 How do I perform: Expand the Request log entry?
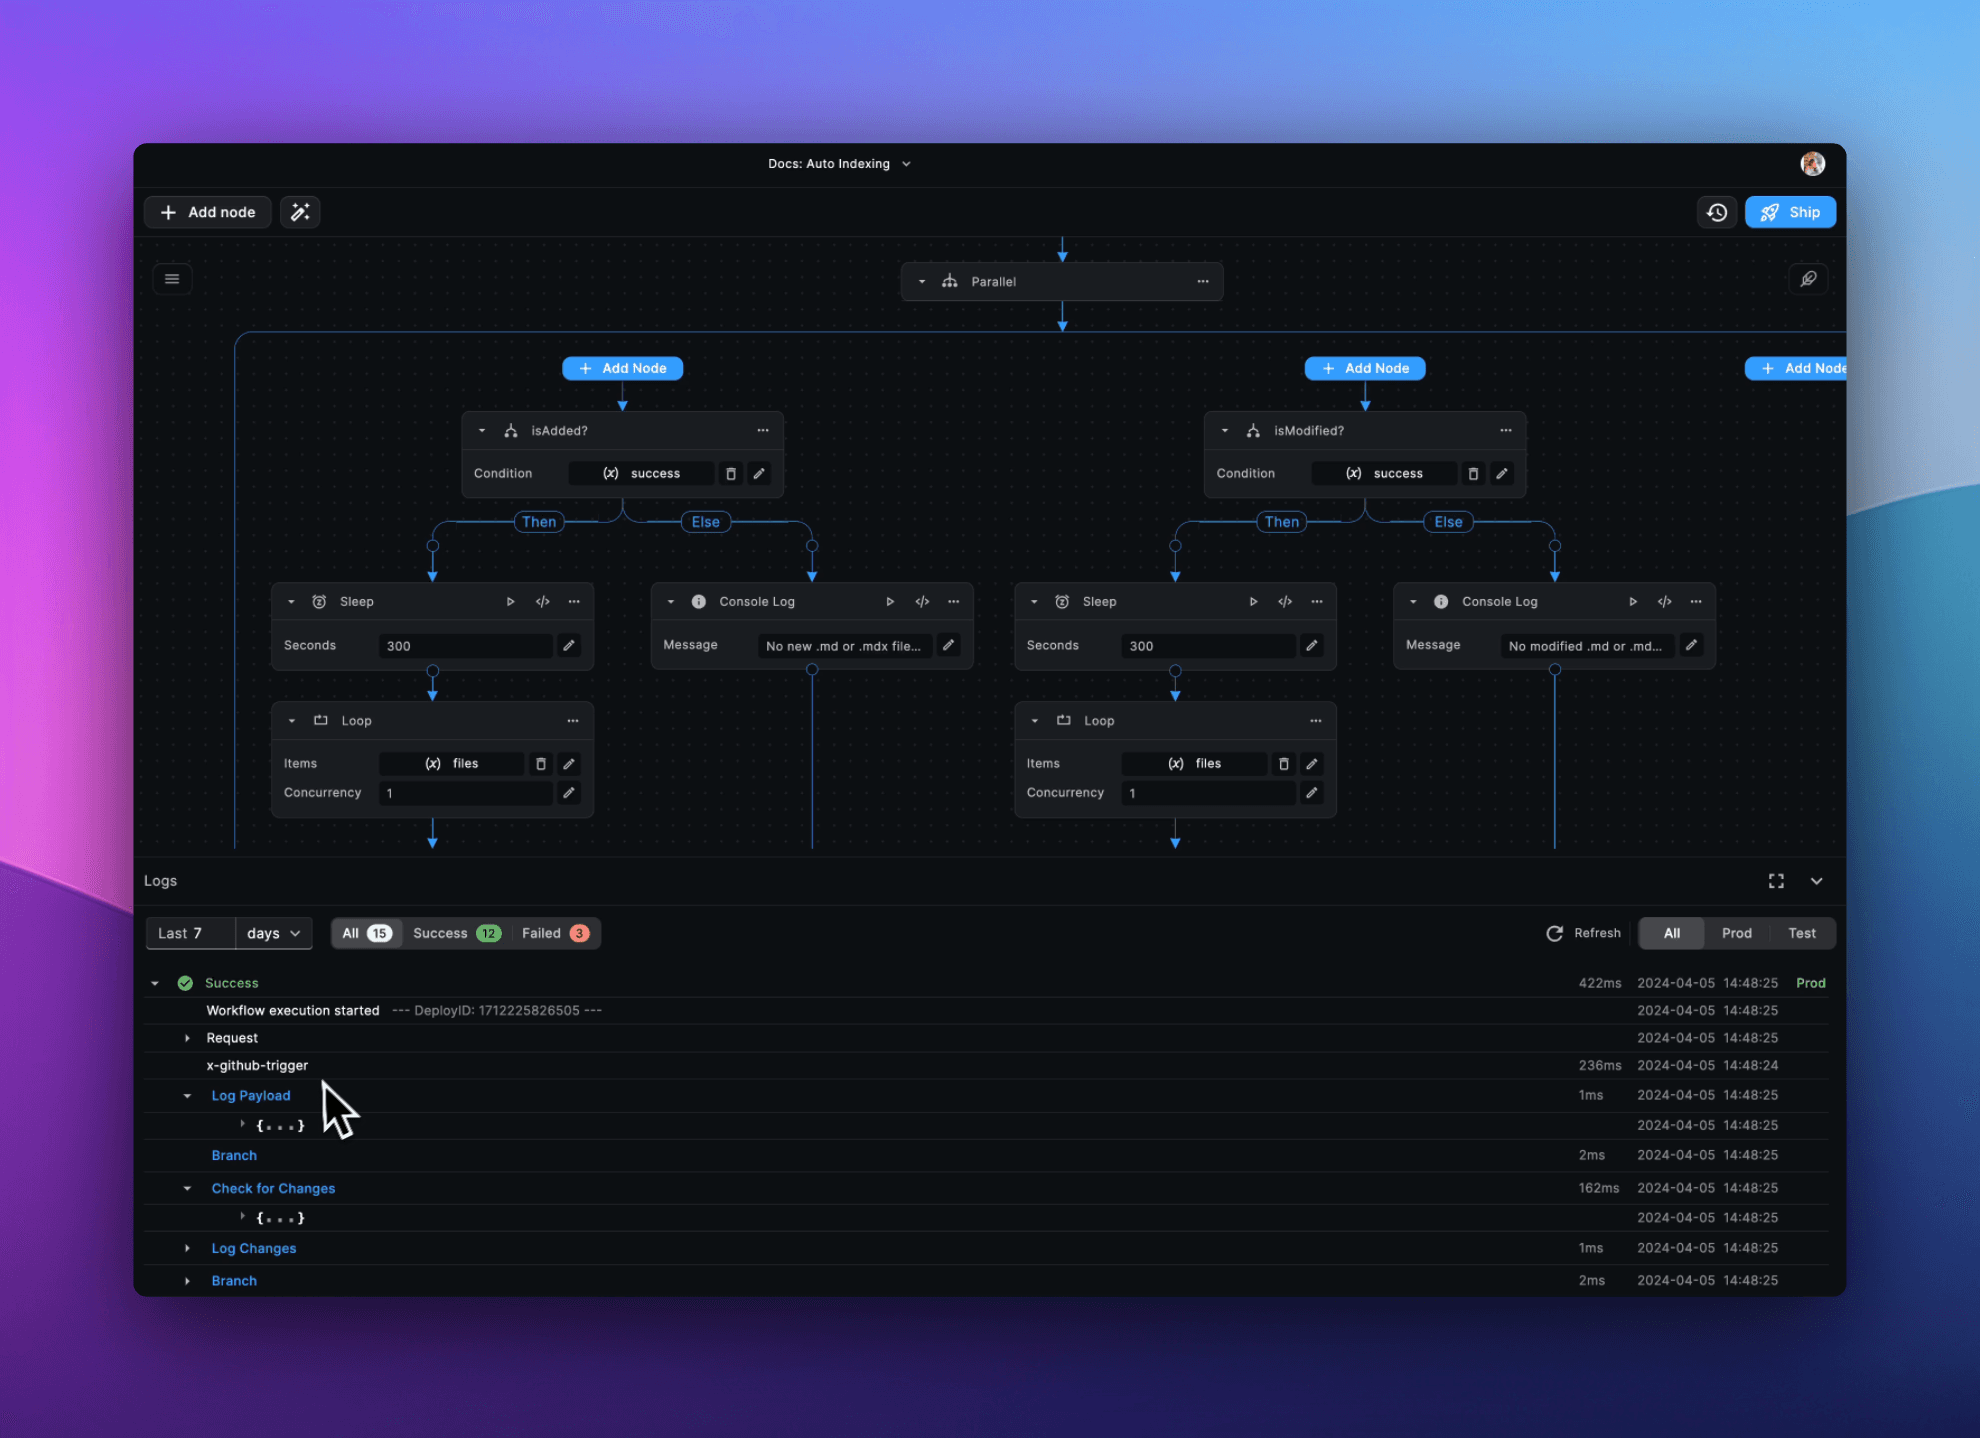(x=186, y=1037)
